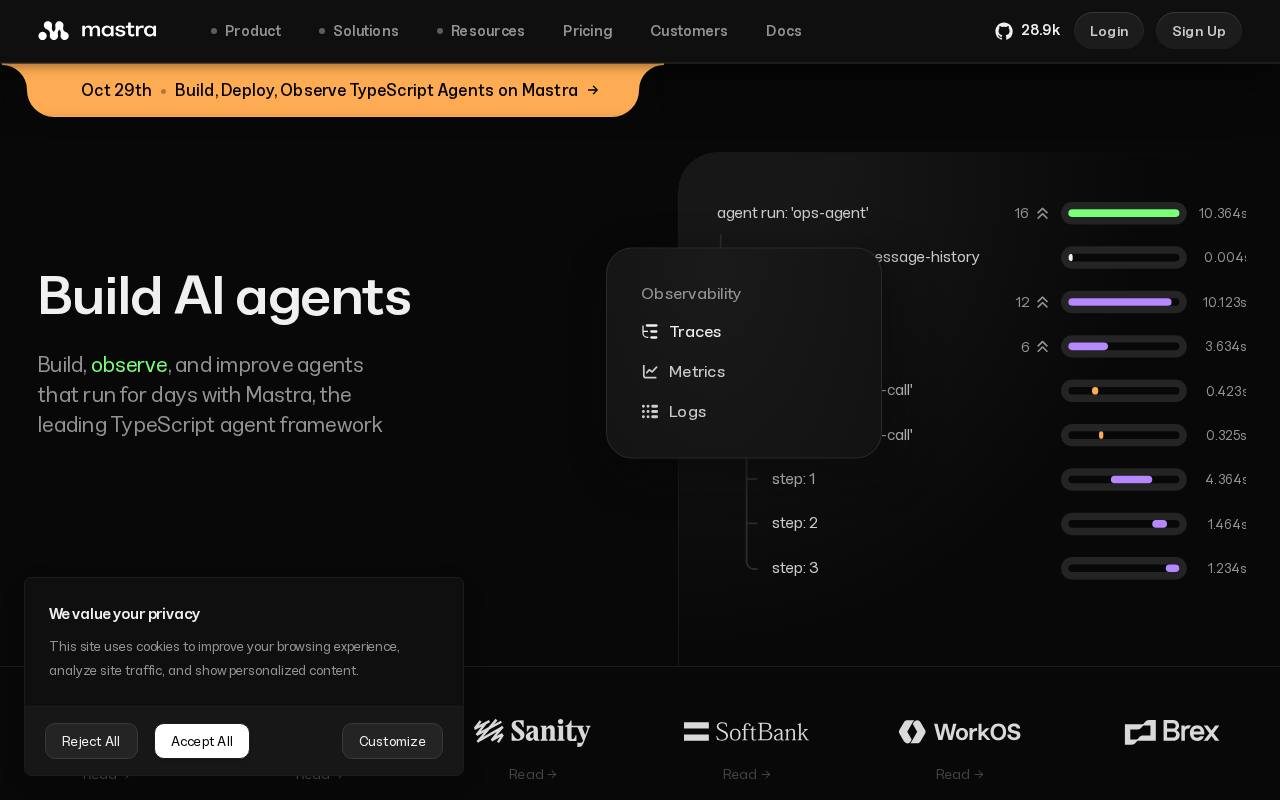Image resolution: width=1280 pixels, height=800 pixels.
Task: Open the GitHub icon link
Action: 1004,31
